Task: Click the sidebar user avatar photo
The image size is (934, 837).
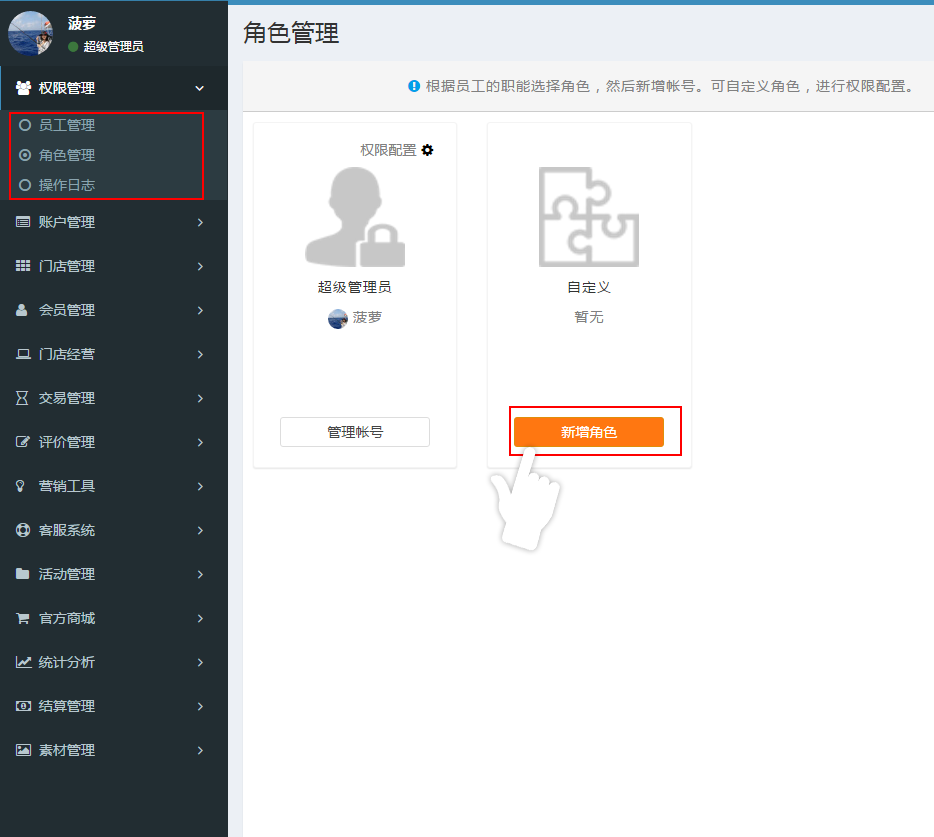Action: point(30,33)
